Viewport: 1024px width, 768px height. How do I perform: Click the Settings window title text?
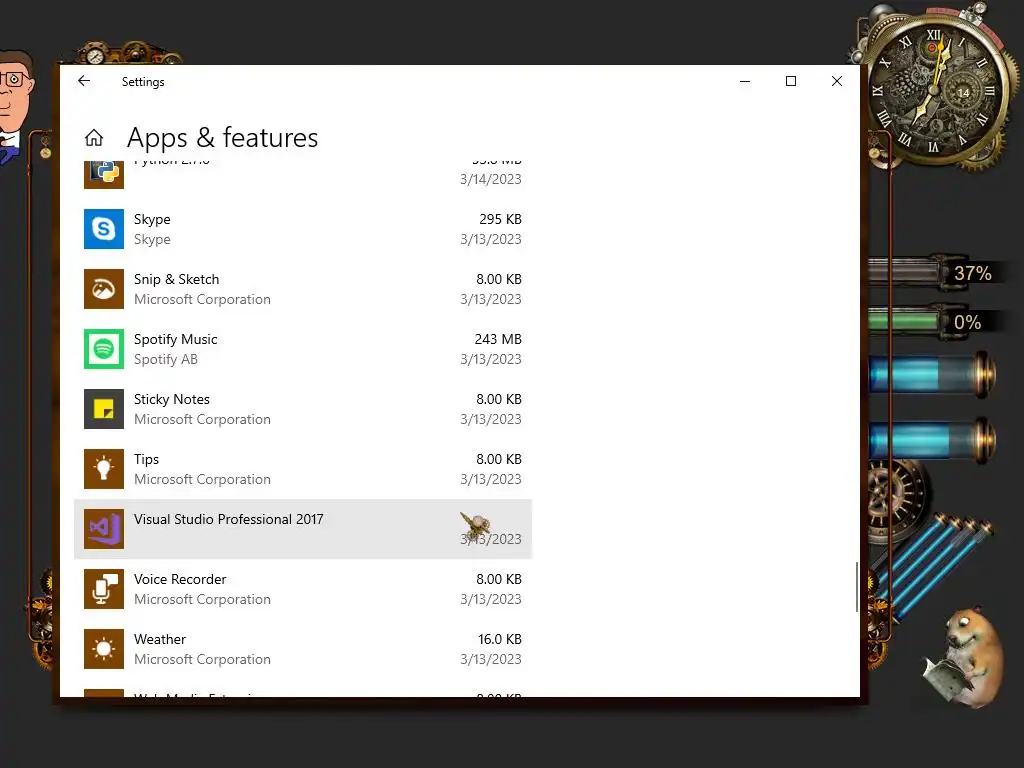(143, 82)
